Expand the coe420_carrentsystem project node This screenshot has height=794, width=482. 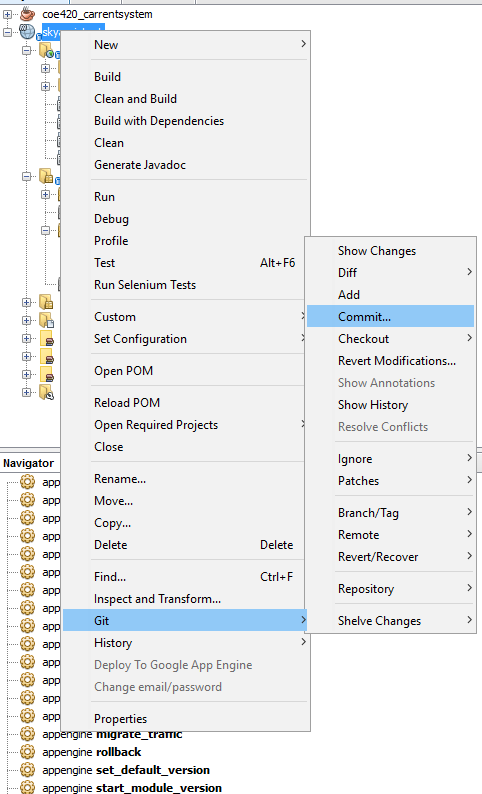(x=7, y=15)
